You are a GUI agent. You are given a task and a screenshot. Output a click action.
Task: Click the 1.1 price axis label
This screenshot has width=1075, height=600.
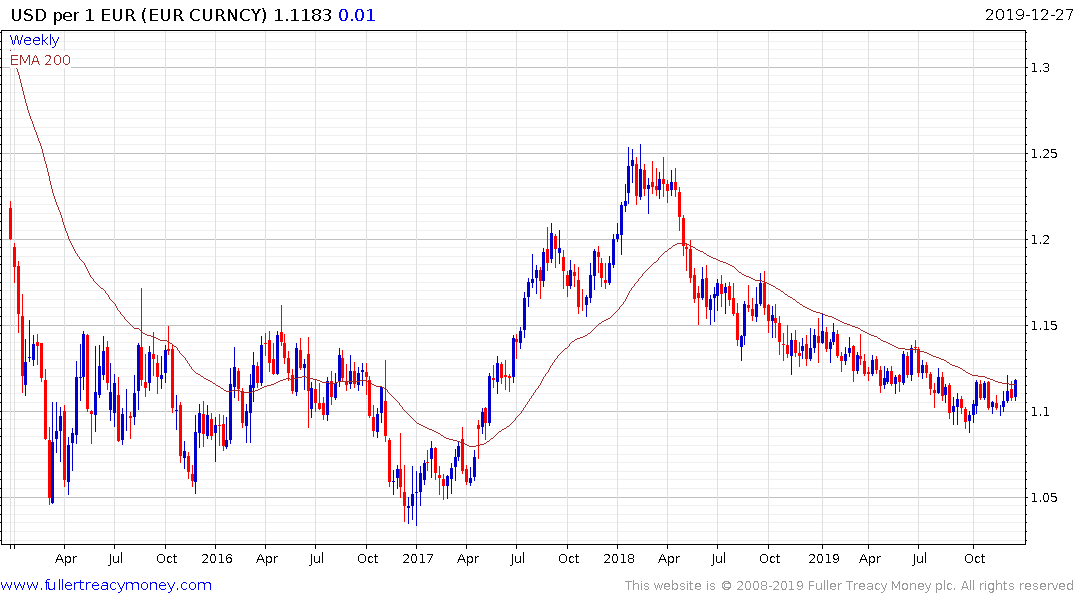click(1040, 411)
